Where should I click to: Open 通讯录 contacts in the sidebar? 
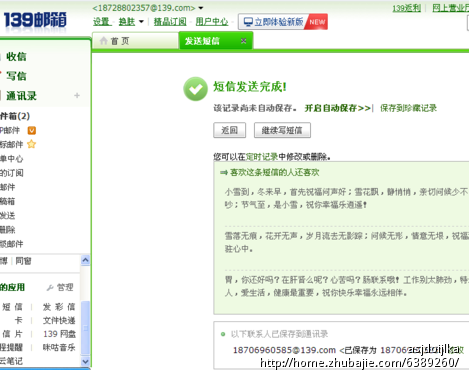click(x=21, y=96)
